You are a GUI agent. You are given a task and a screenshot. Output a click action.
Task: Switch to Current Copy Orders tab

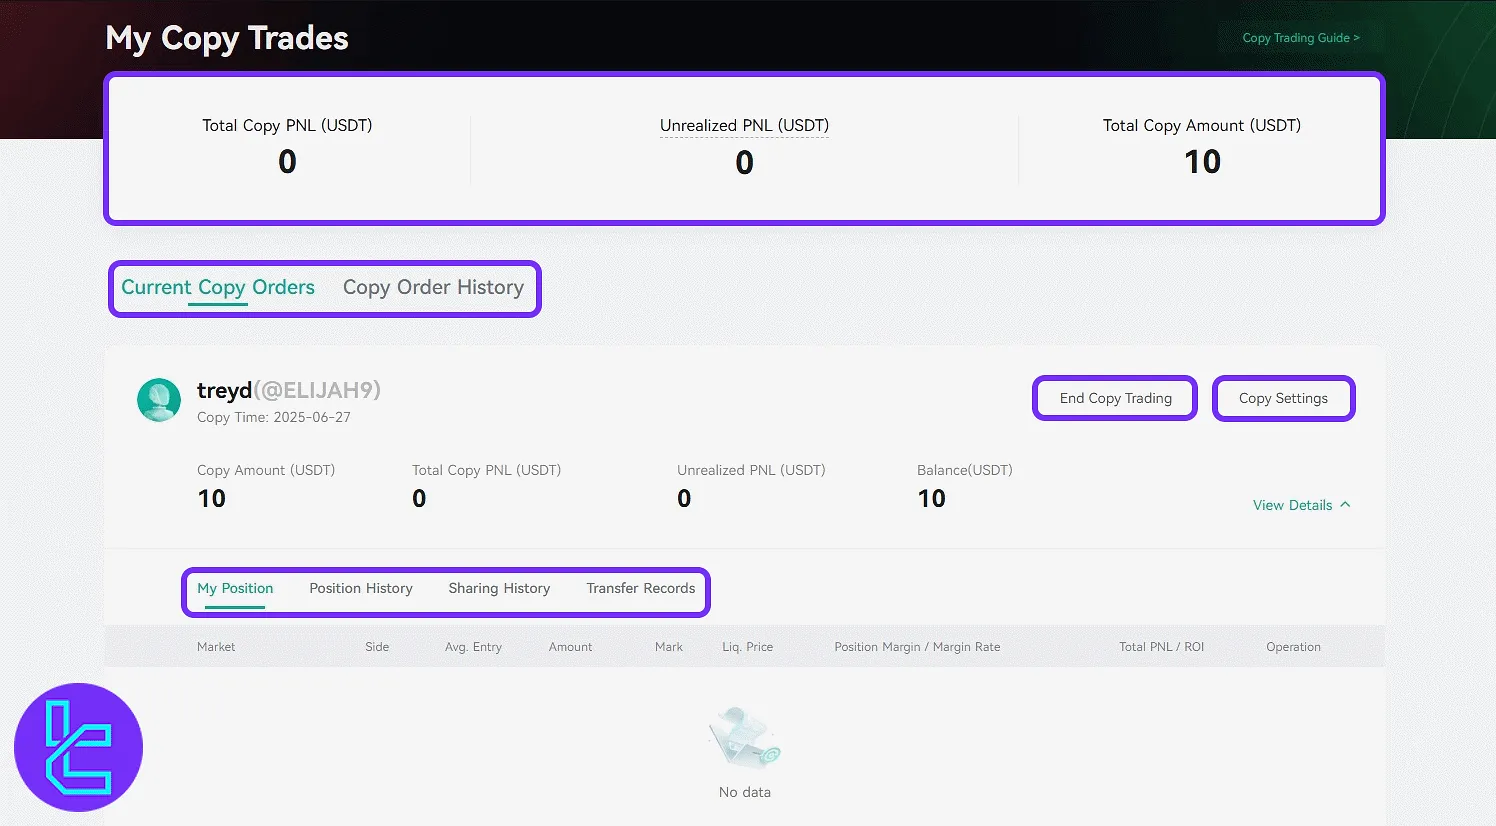click(x=218, y=287)
